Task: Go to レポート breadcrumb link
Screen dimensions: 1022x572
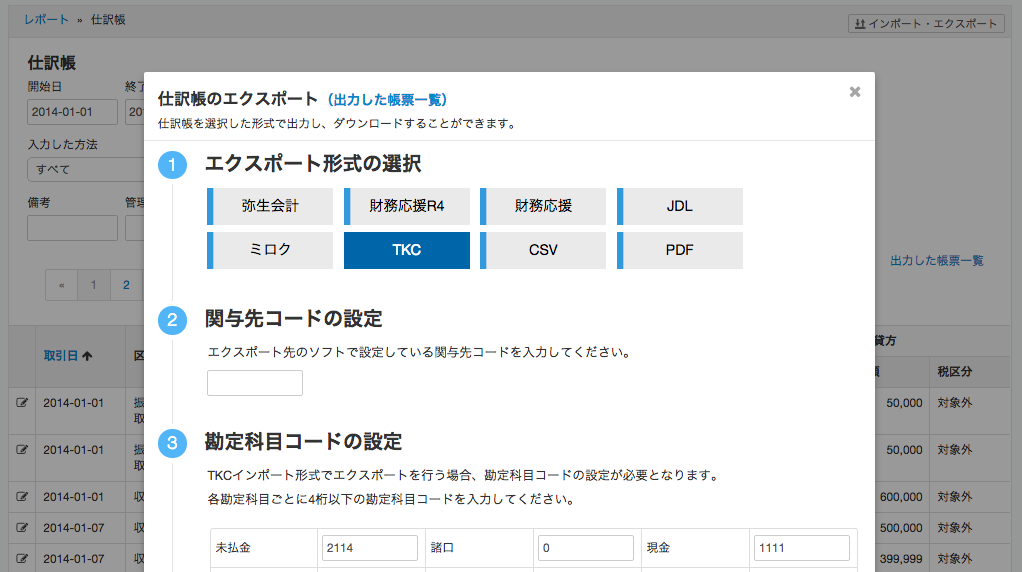Action: pos(46,20)
